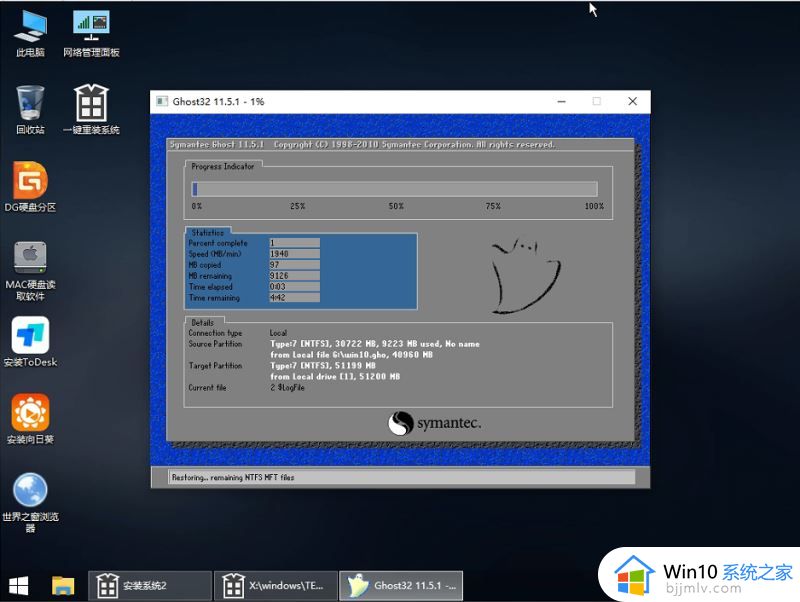Click the Symantec logo

coord(434,423)
